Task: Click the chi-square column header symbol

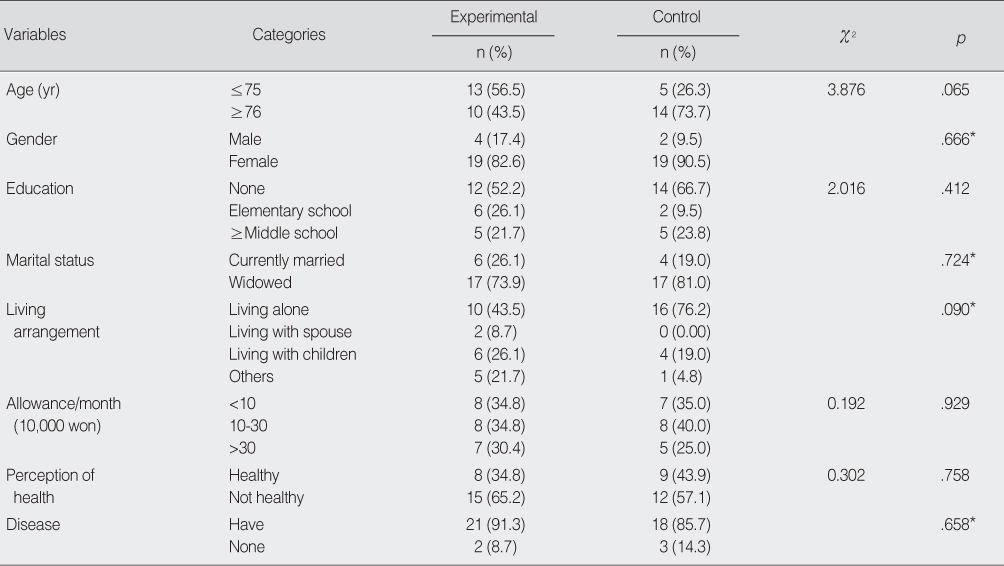Action: [847, 37]
